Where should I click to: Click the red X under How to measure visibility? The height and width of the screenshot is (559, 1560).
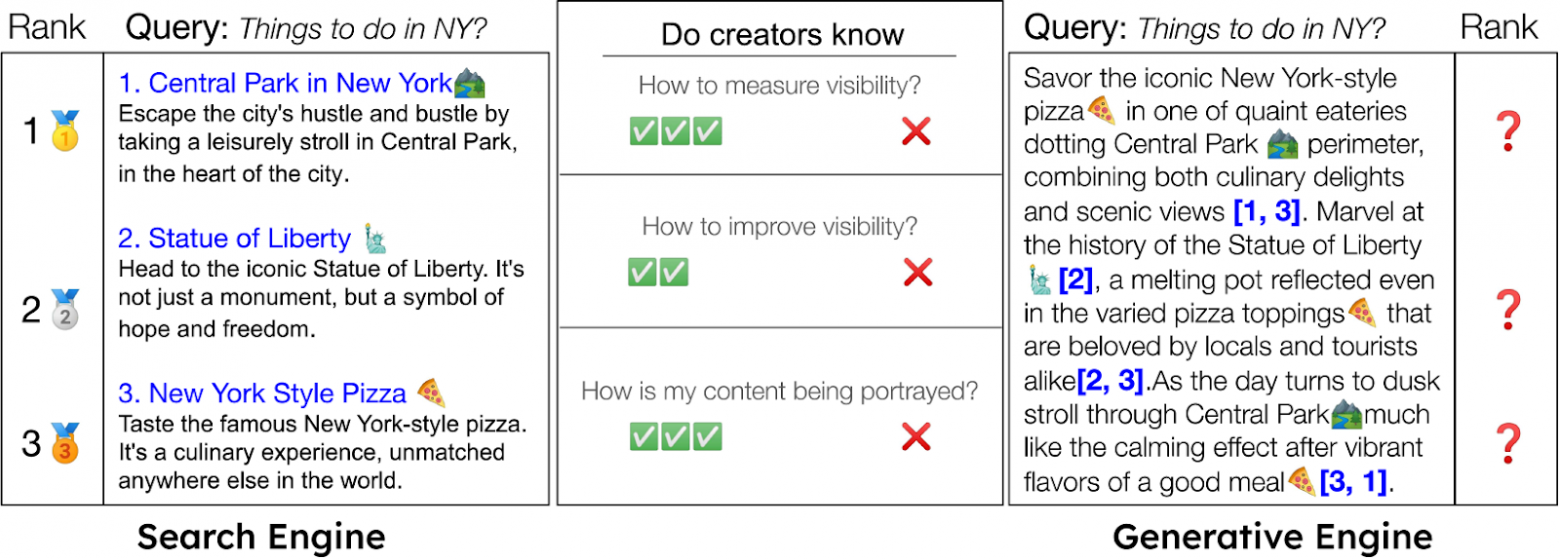pyautogui.click(x=916, y=131)
